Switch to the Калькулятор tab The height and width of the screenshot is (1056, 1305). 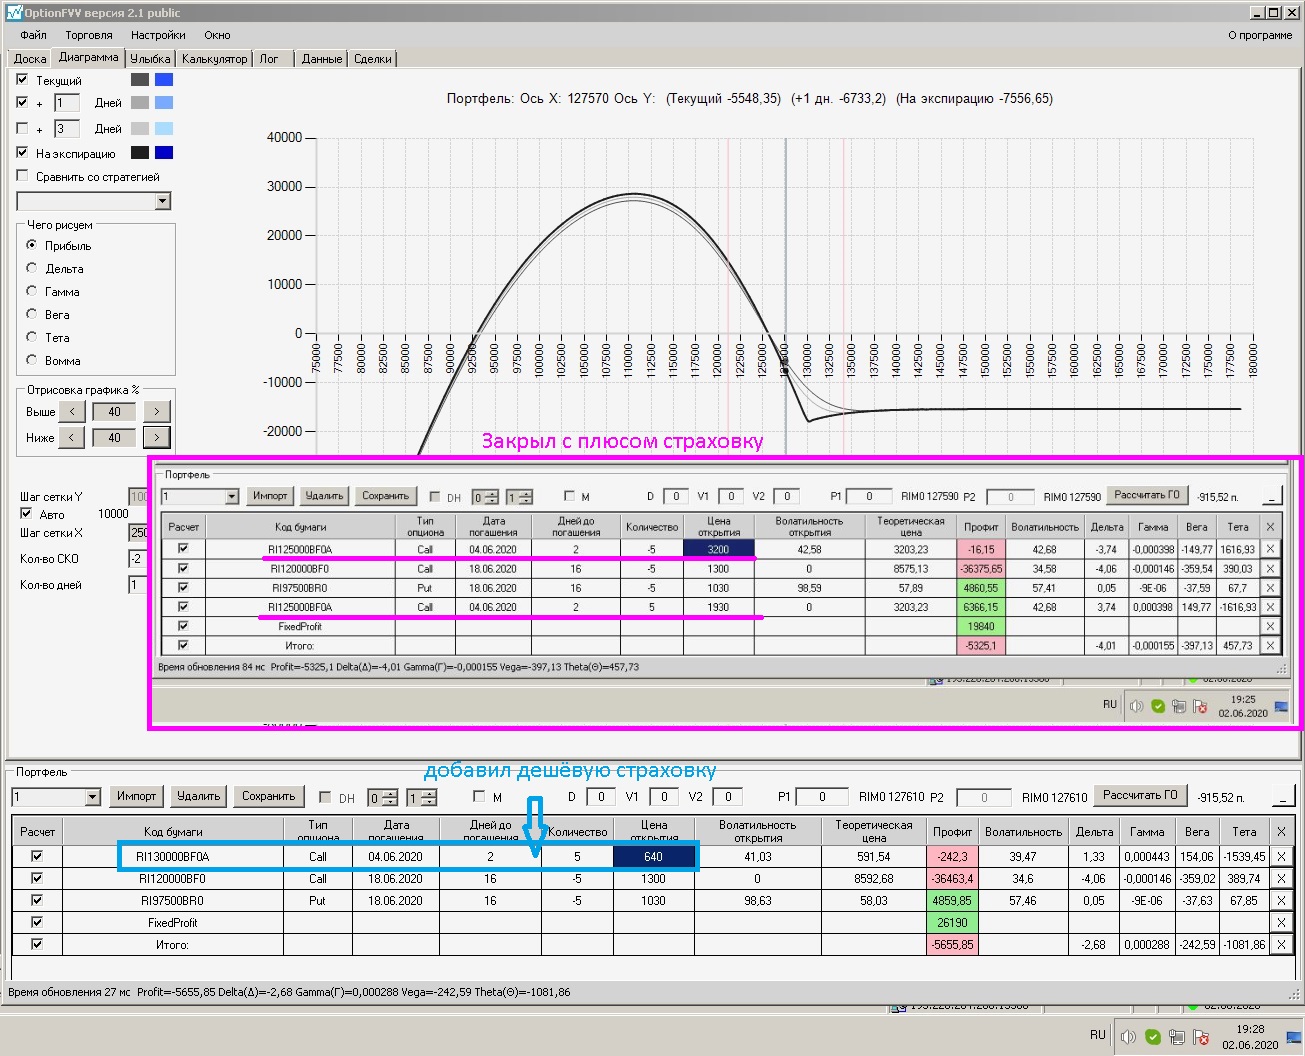coord(214,59)
